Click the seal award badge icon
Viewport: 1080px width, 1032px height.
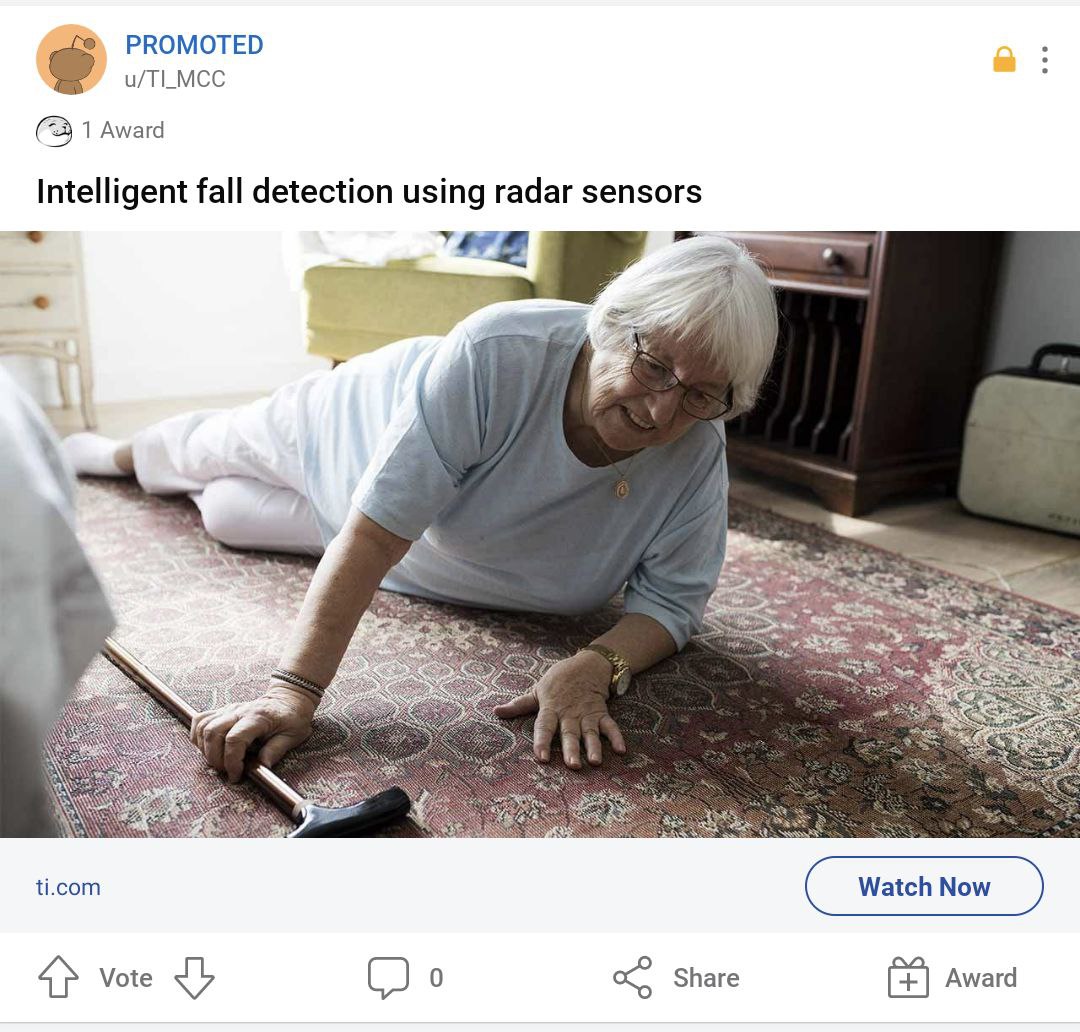(x=54, y=130)
